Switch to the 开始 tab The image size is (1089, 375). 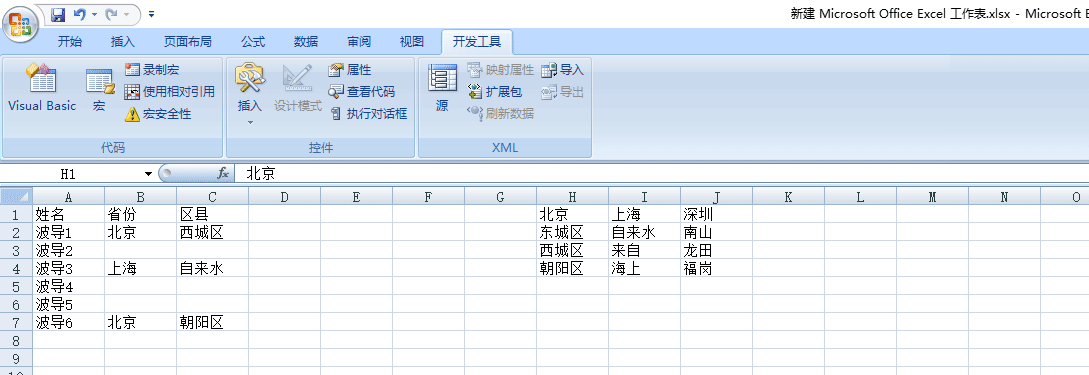pos(69,42)
